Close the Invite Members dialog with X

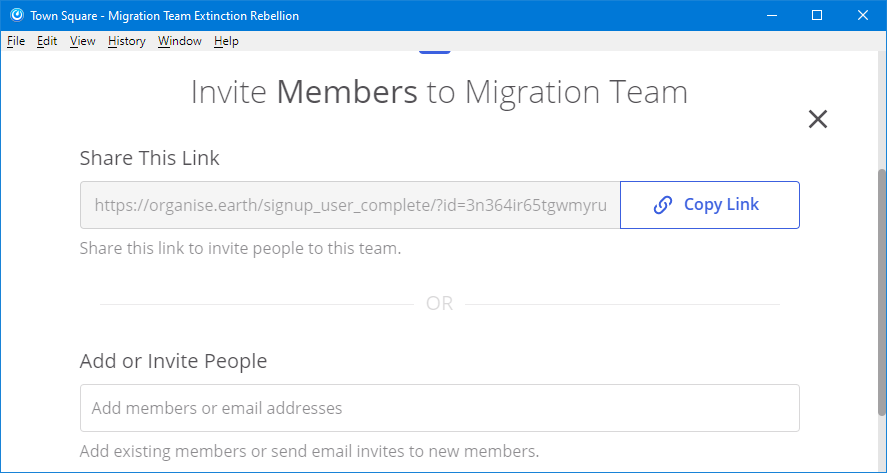pos(817,119)
